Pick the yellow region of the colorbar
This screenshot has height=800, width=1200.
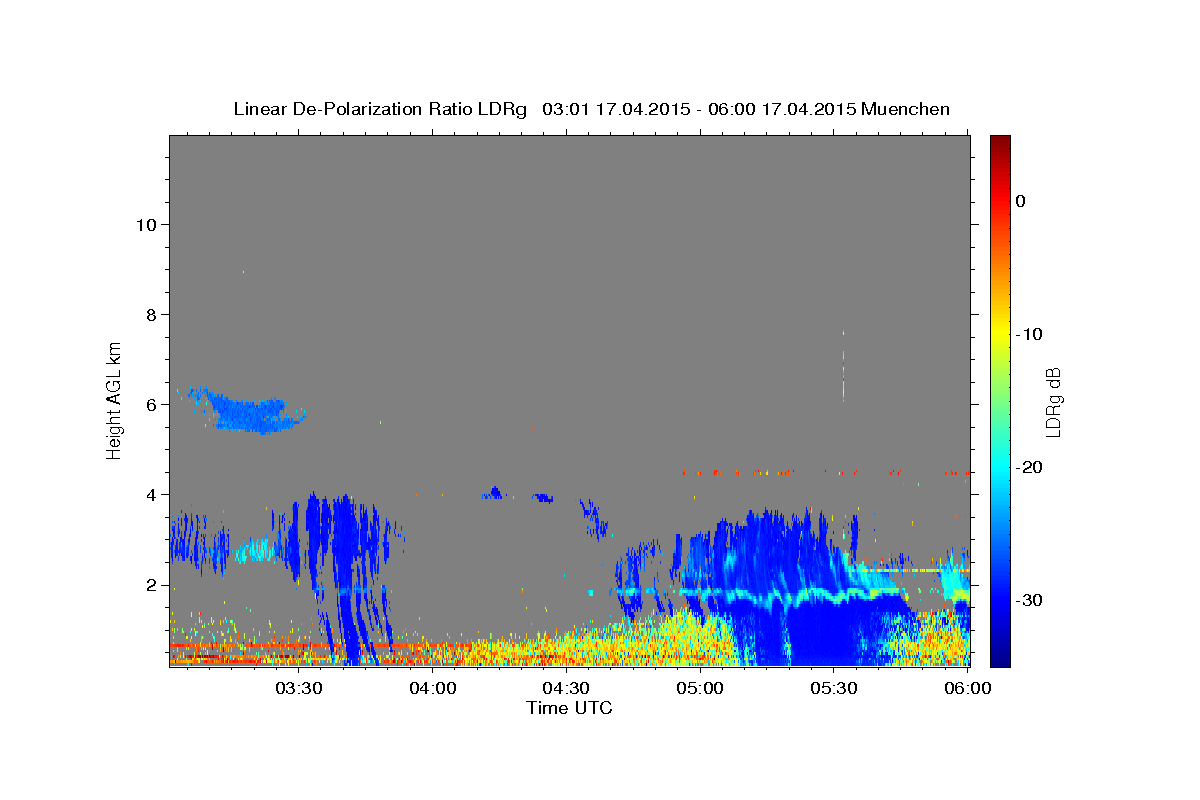[x=1000, y=330]
